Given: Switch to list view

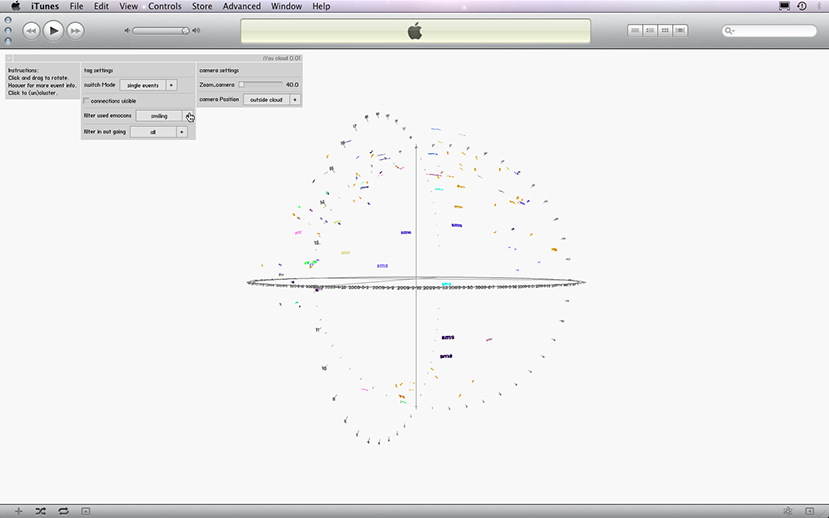Looking at the screenshot, I should click(635, 31).
